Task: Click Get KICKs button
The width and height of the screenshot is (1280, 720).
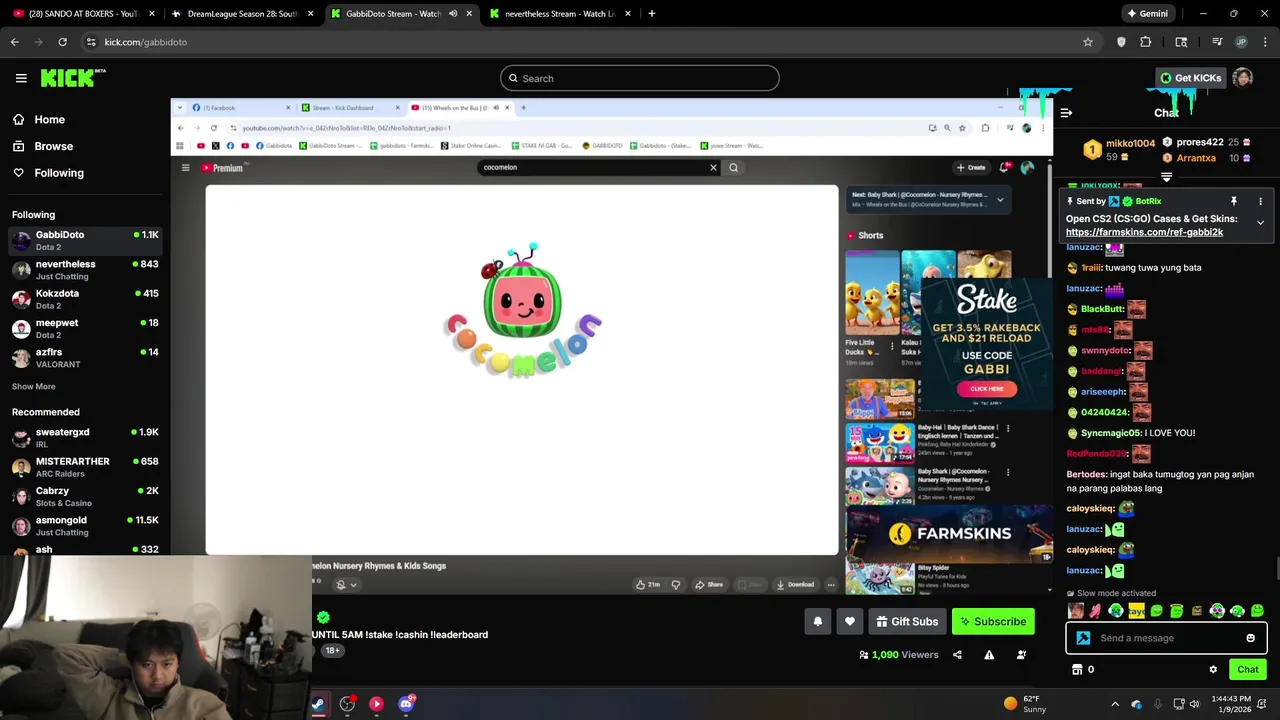Action: pyautogui.click(x=1190, y=78)
